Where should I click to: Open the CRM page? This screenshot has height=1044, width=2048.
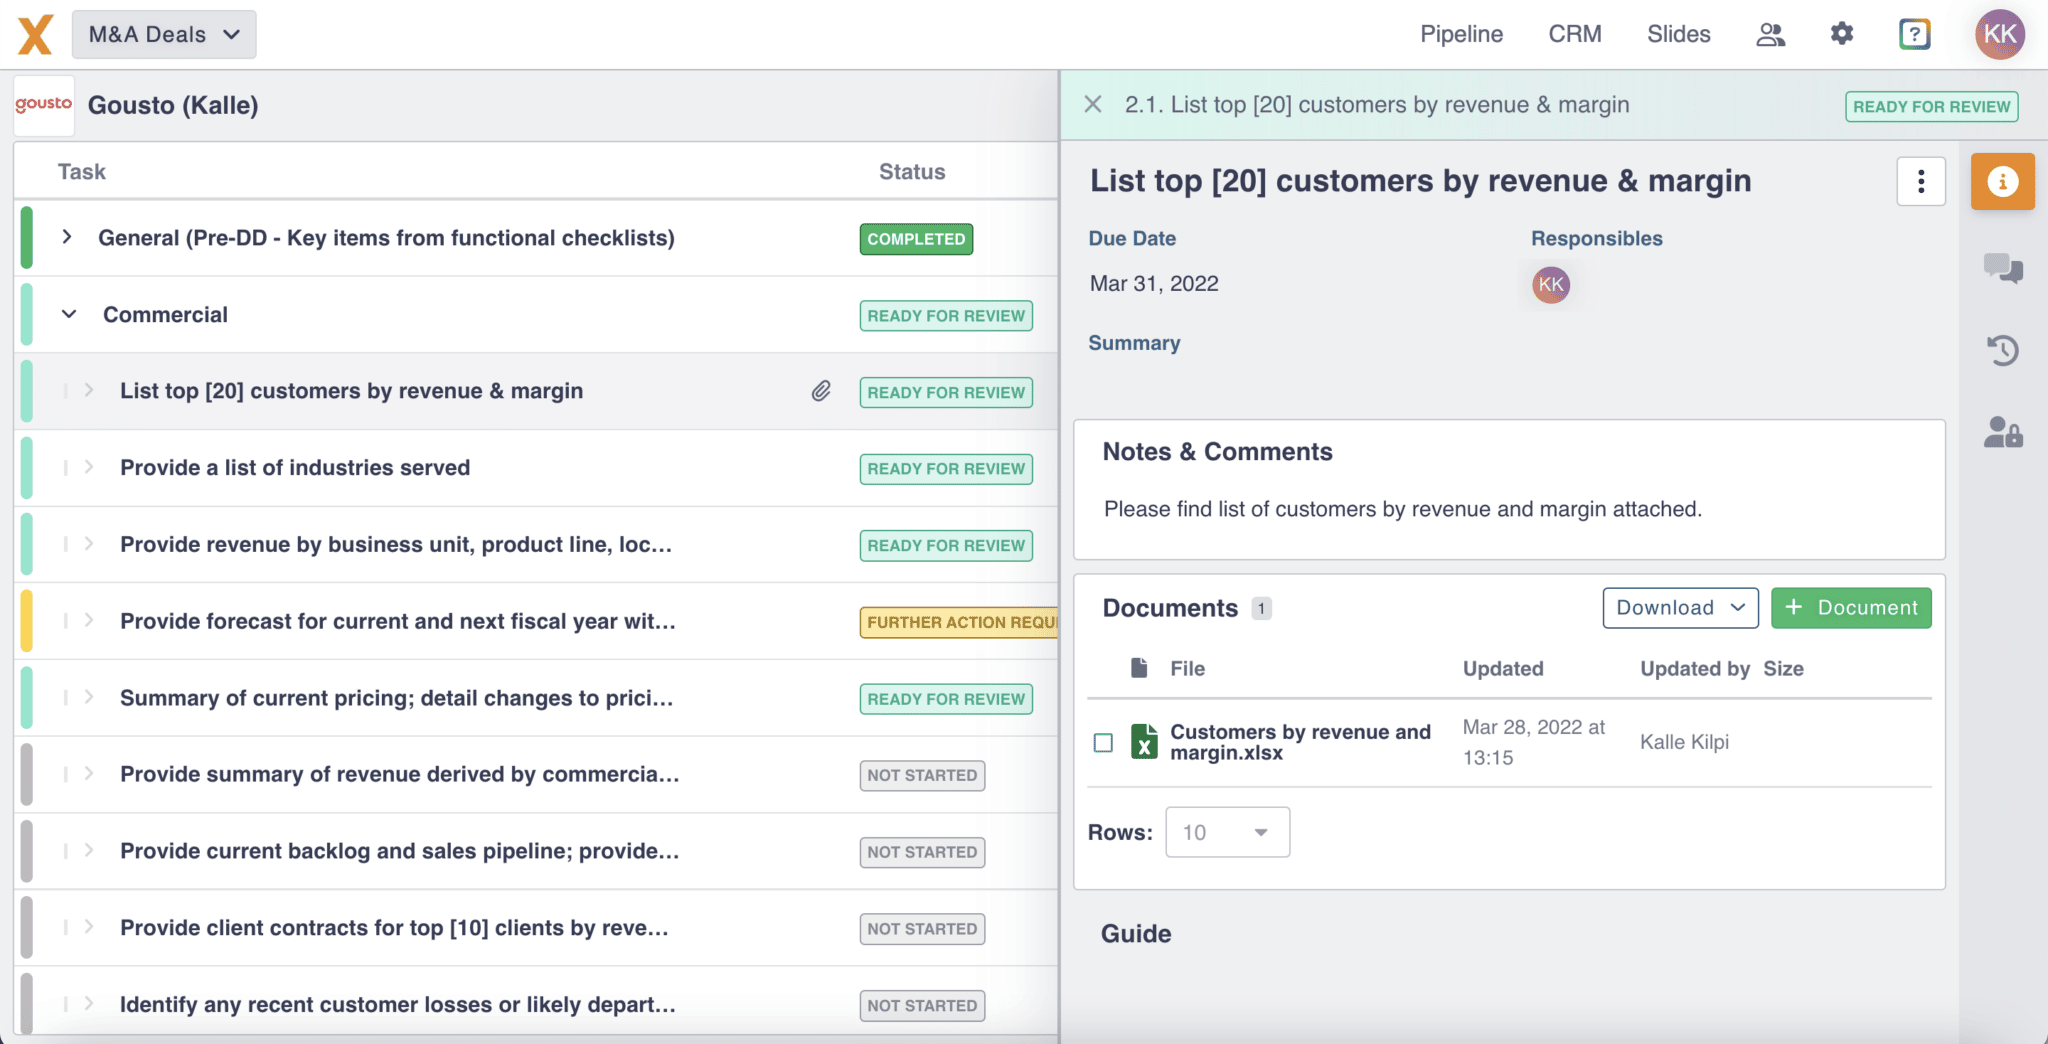pyautogui.click(x=1574, y=34)
